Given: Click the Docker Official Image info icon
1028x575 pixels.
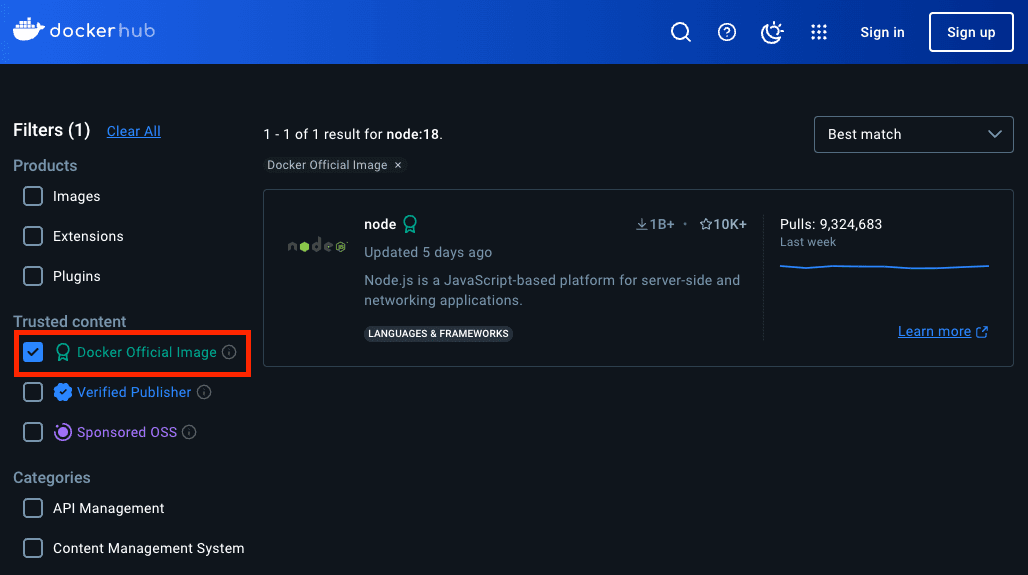Looking at the screenshot, I should 229,352.
